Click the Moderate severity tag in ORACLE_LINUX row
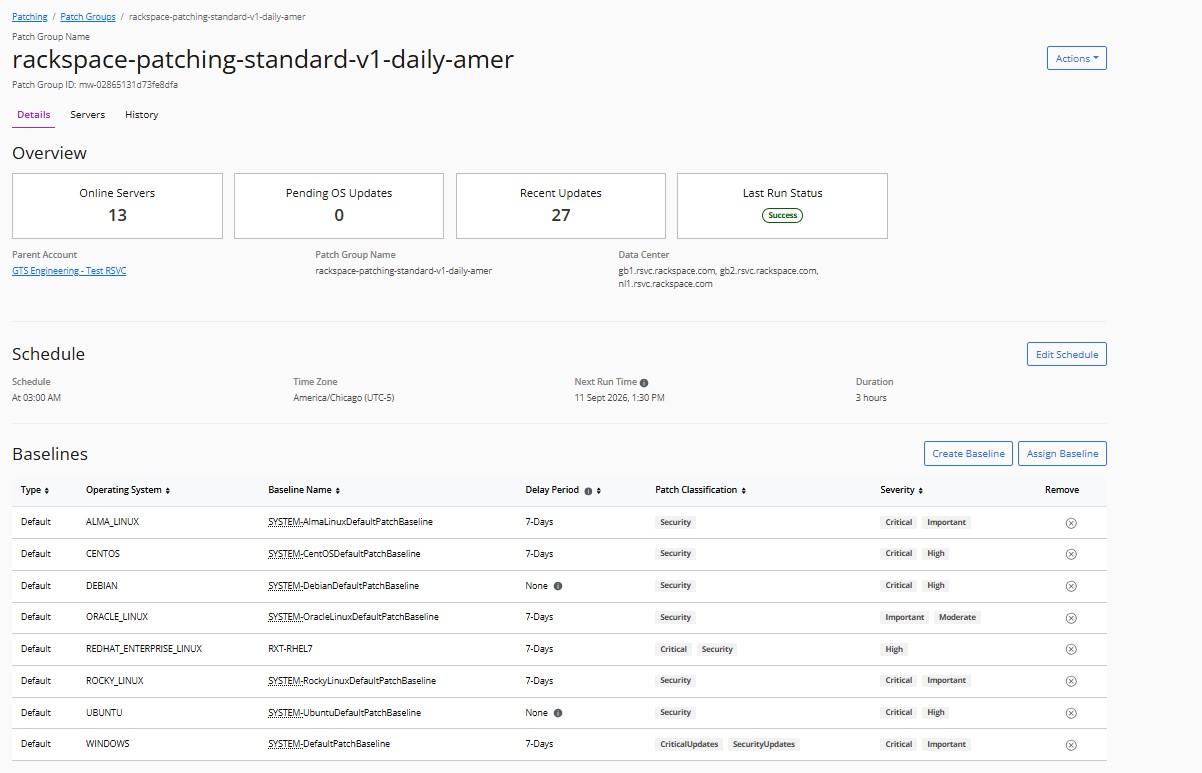This screenshot has width=1202, height=773. (957, 618)
